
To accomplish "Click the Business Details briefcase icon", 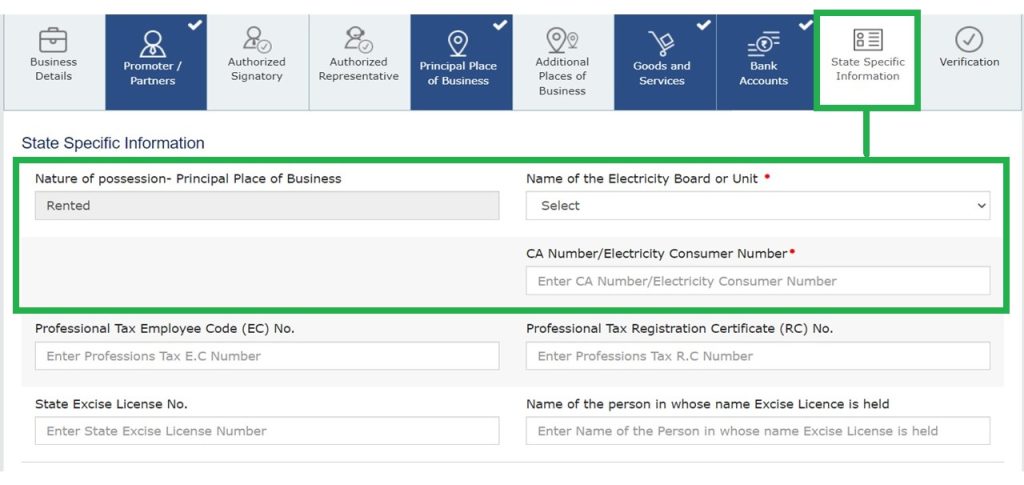I will click(x=53, y=40).
